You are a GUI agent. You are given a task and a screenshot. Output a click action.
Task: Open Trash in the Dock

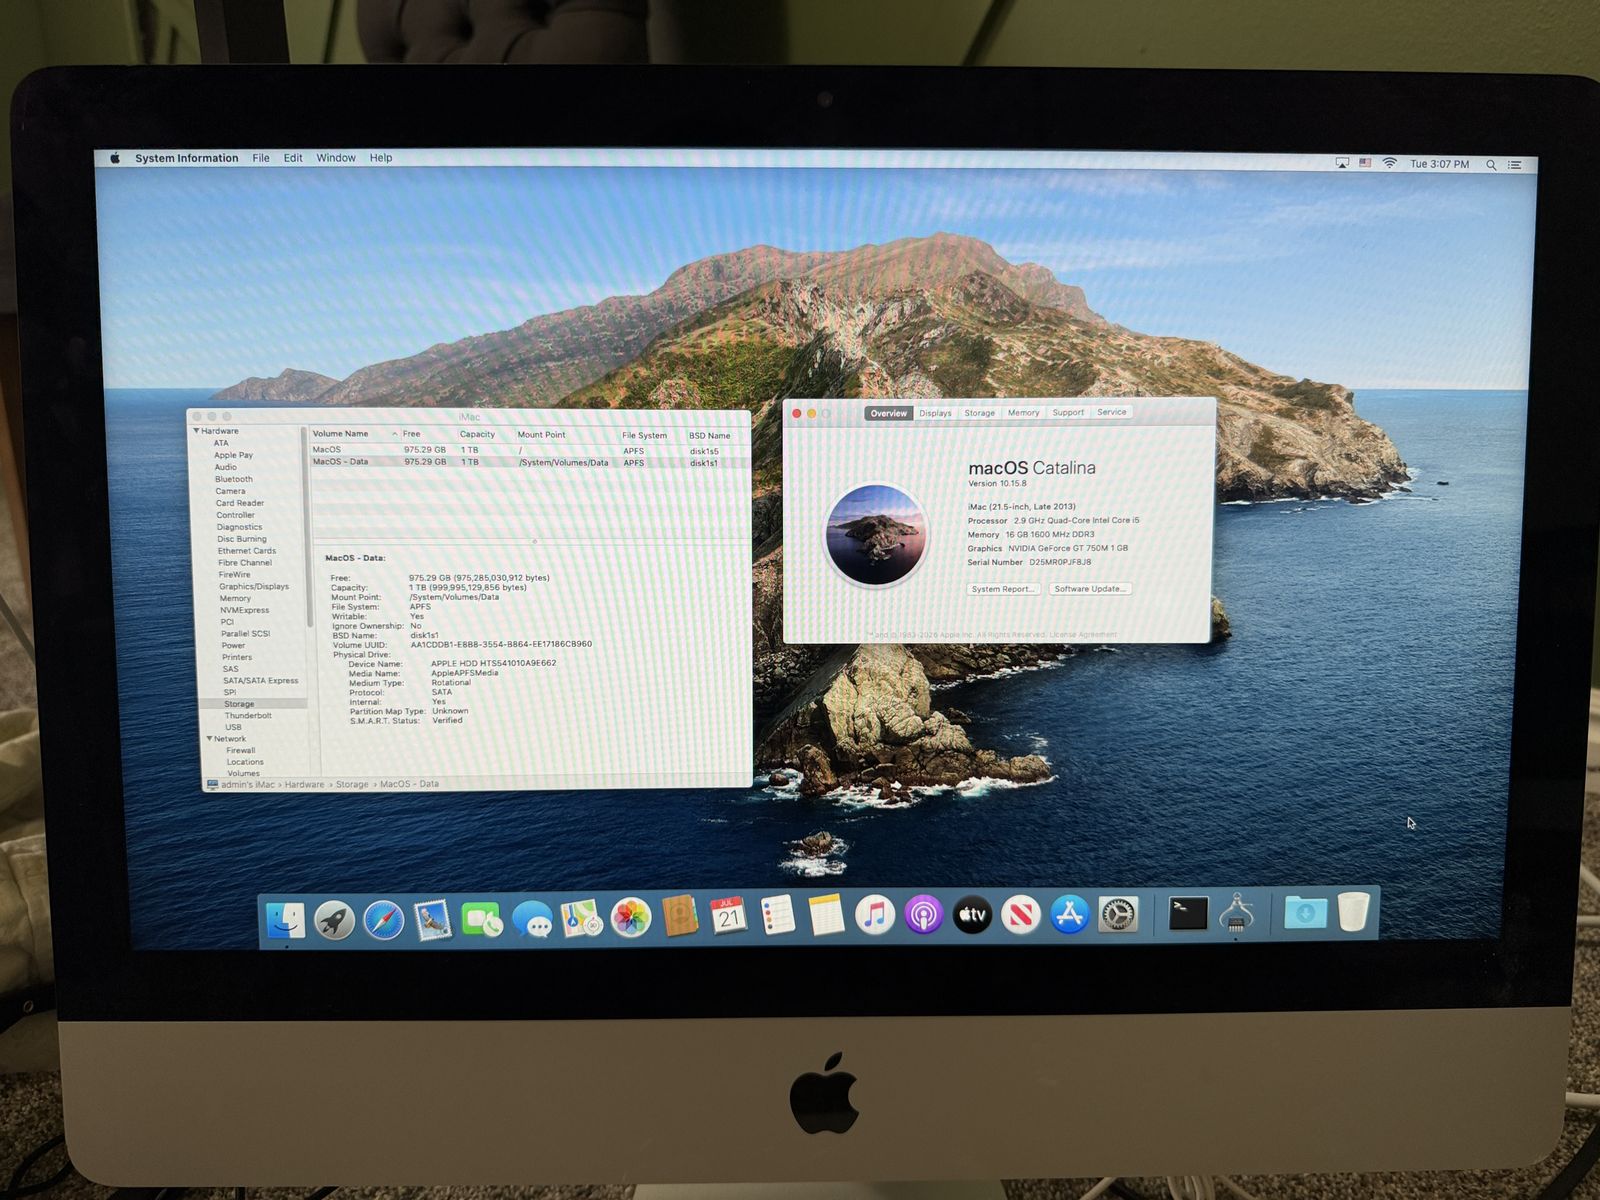point(1353,912)
